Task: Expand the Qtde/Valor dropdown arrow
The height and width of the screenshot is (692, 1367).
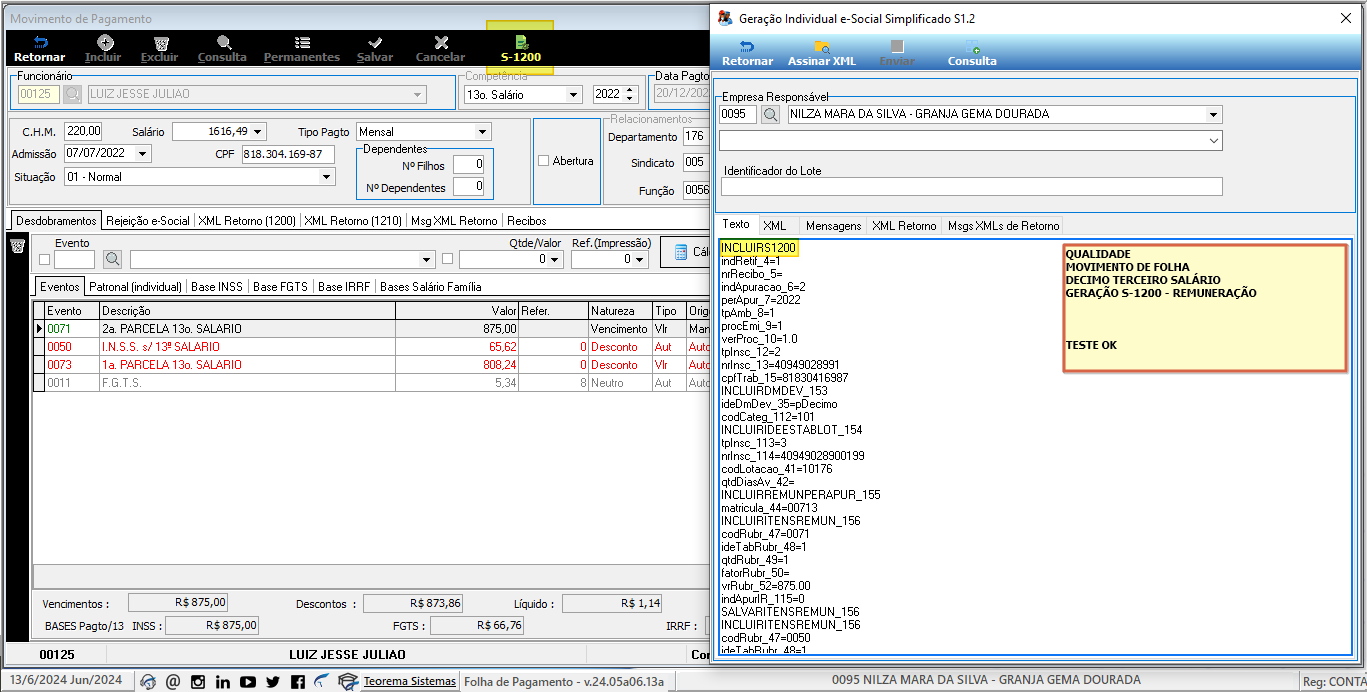Action: point(554,259)
